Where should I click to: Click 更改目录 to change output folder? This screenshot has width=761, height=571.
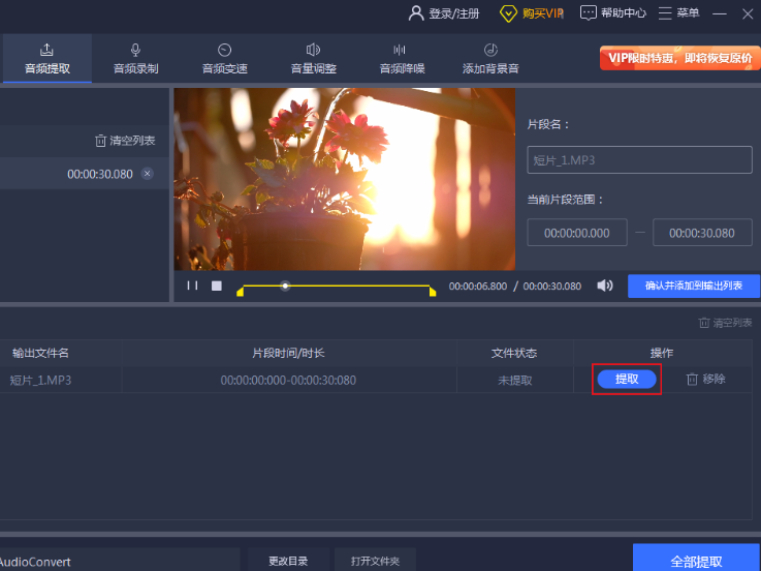288,561
